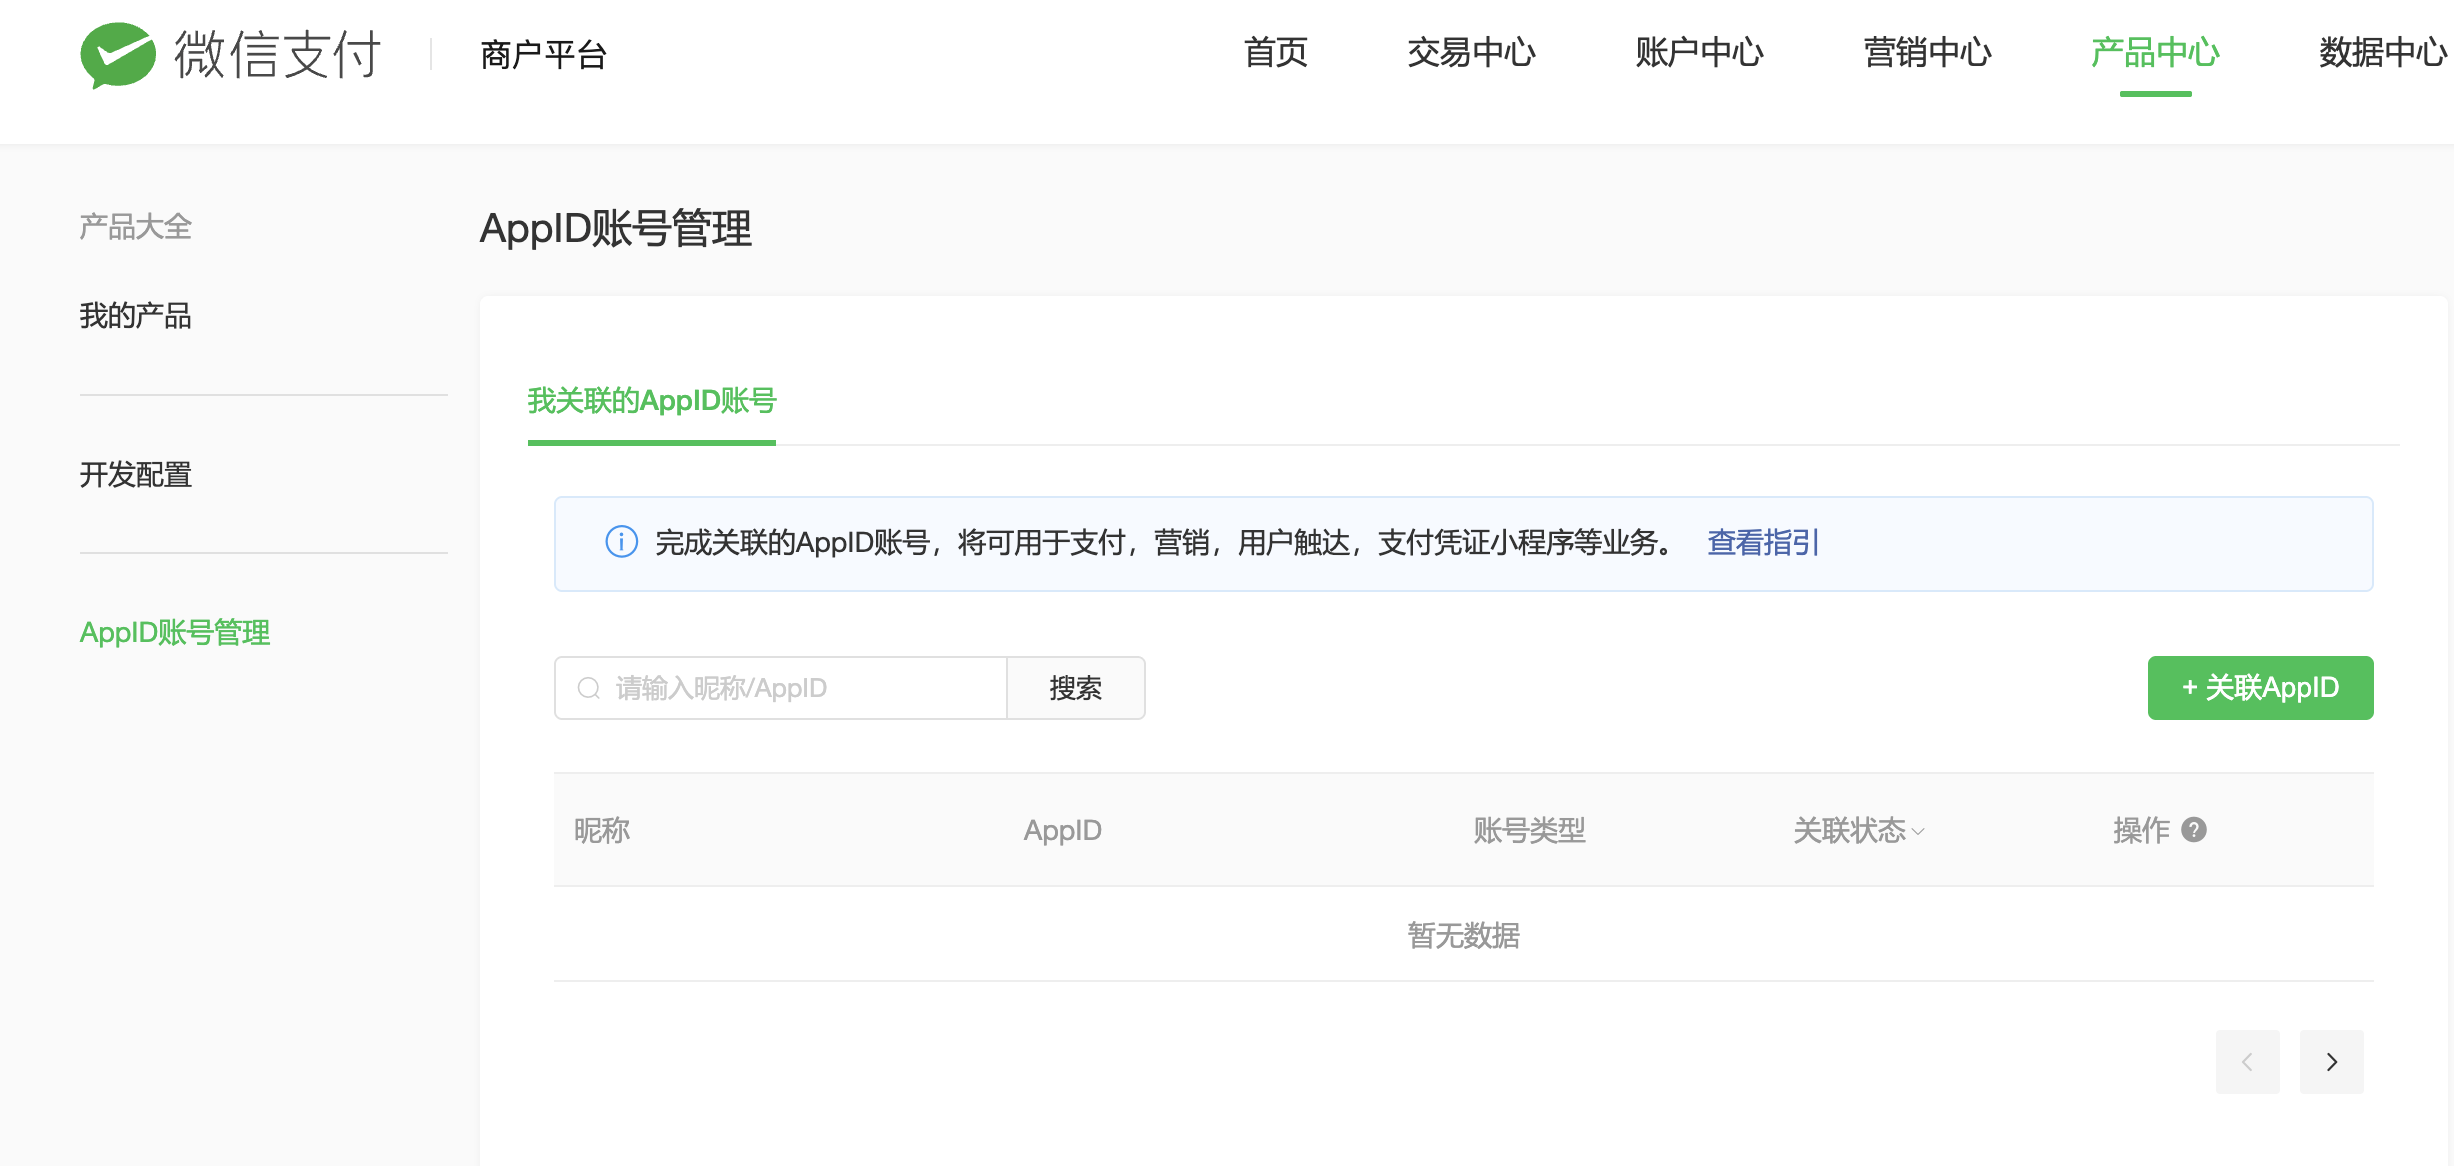This screenshot has height=1166, width=2454.
Task: Open 交易中心 in top navigation
Action: pos(1471,53)
